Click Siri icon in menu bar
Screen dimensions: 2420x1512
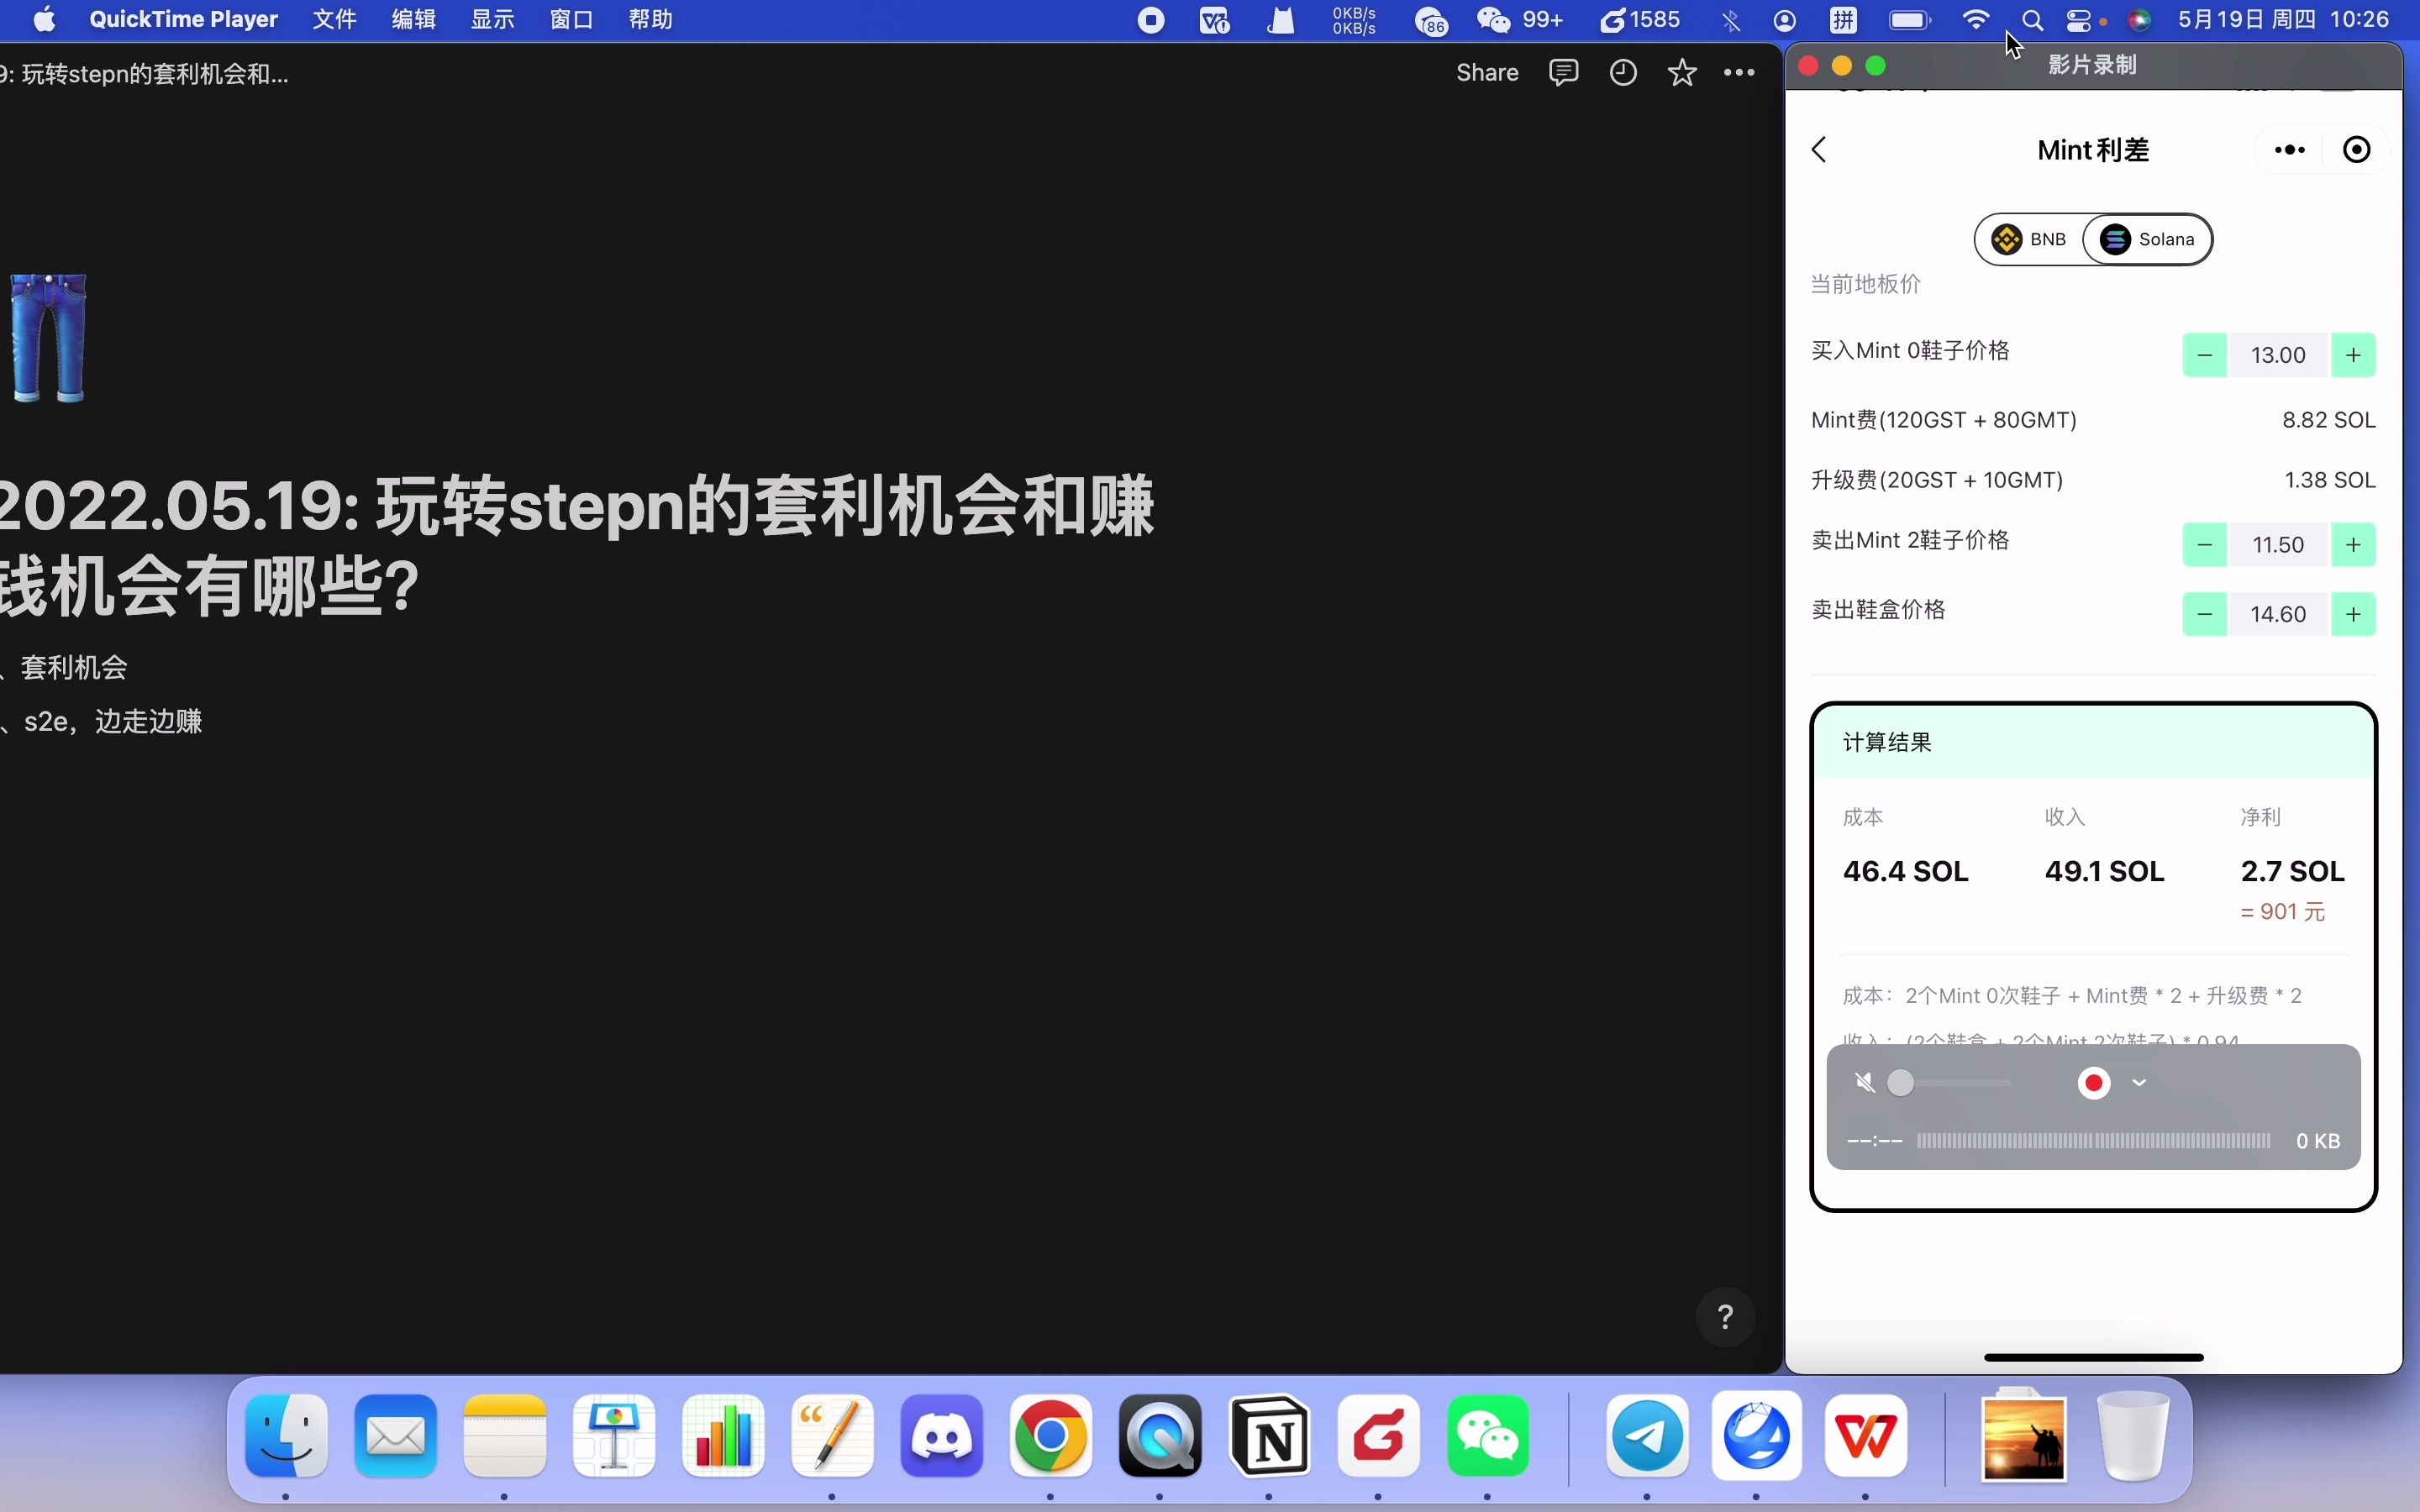2139,20
